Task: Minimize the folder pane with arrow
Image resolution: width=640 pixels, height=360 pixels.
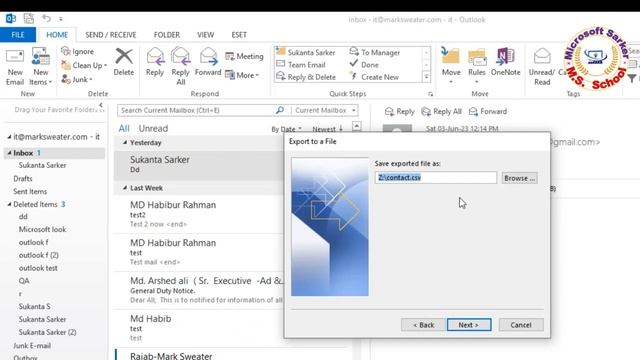Action: 101,105
